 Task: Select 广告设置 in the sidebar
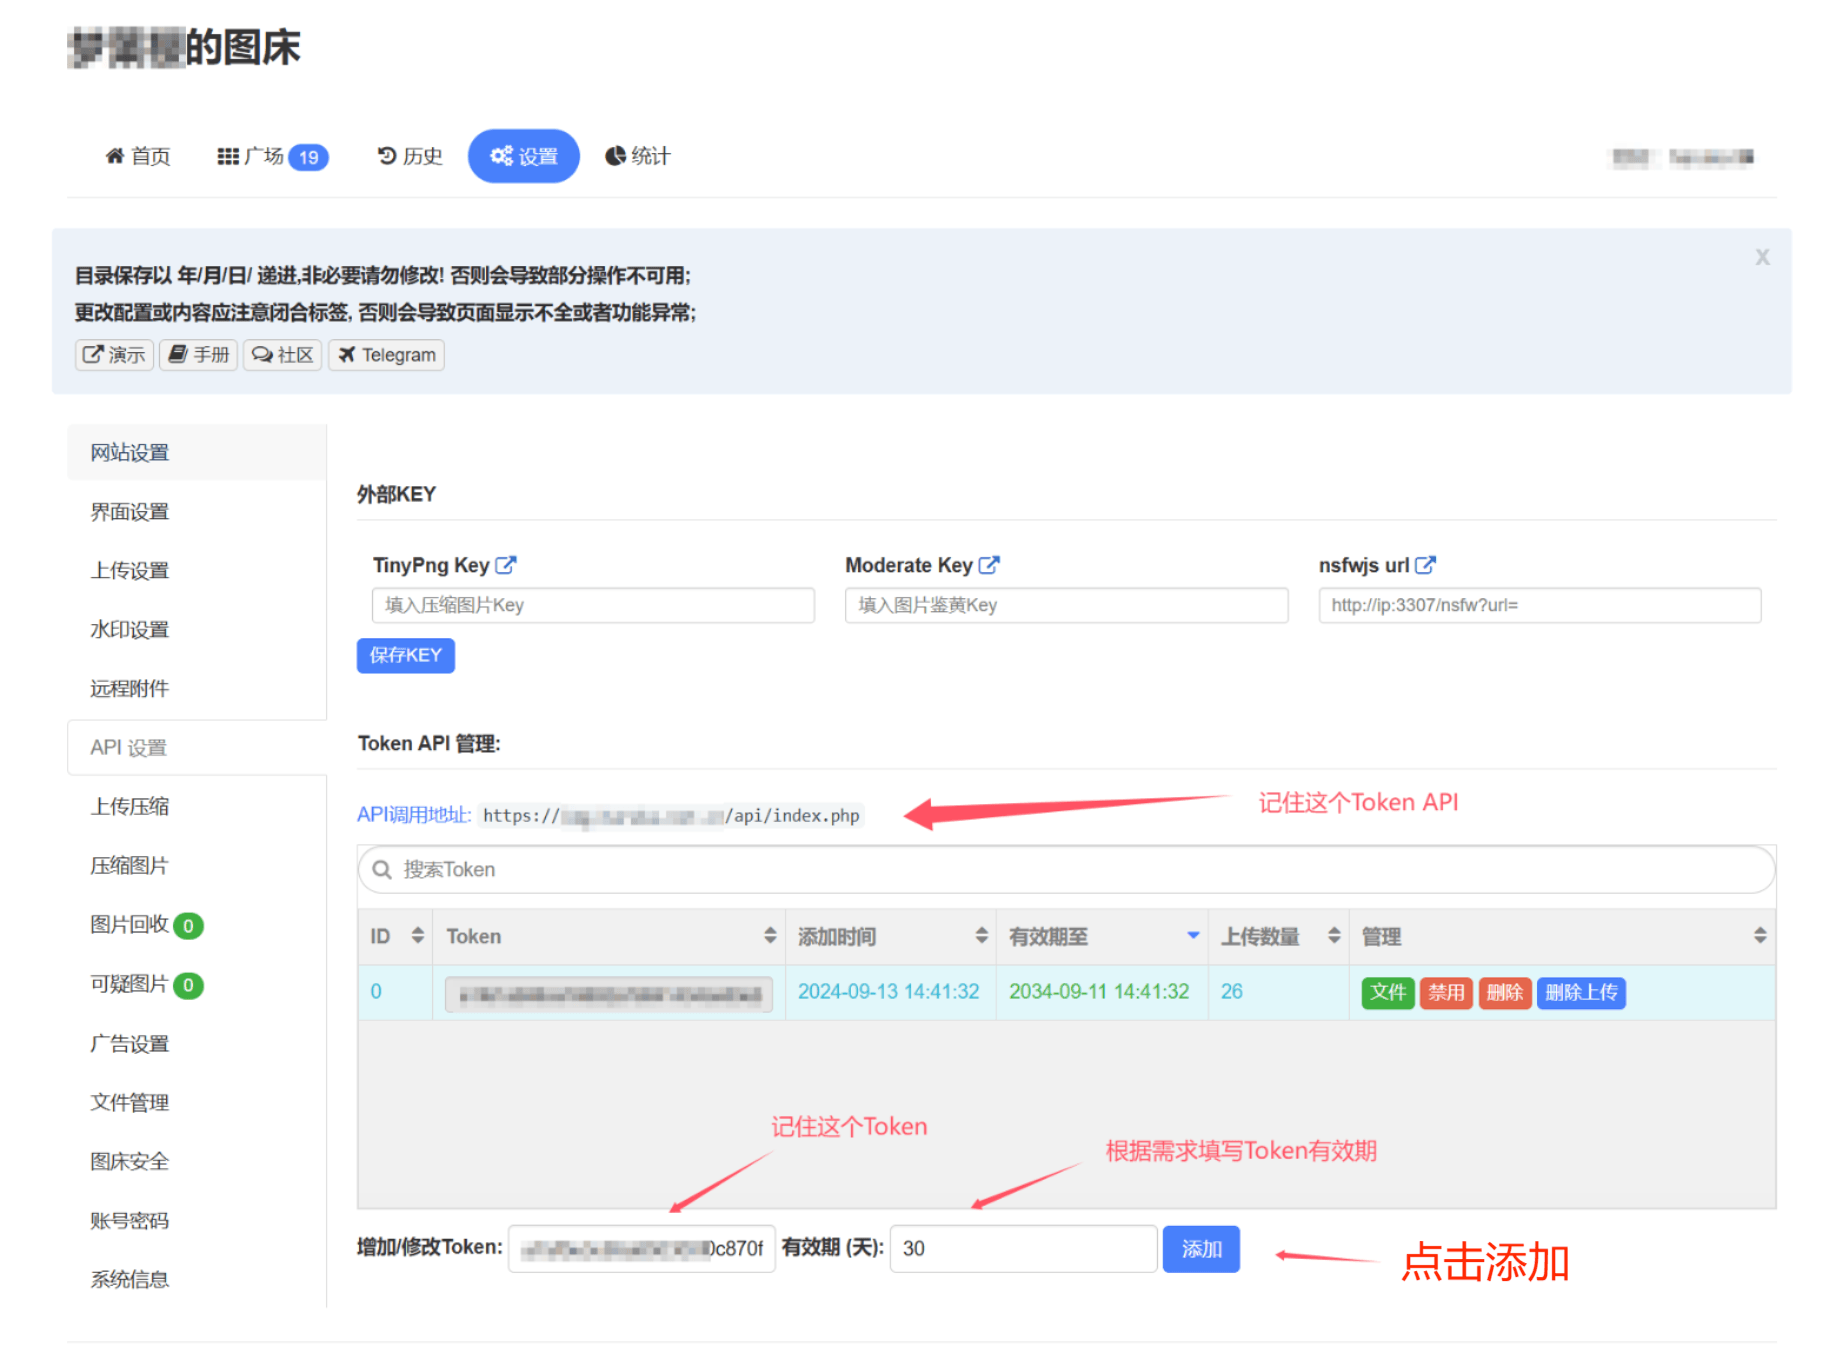click(196, 1044)
